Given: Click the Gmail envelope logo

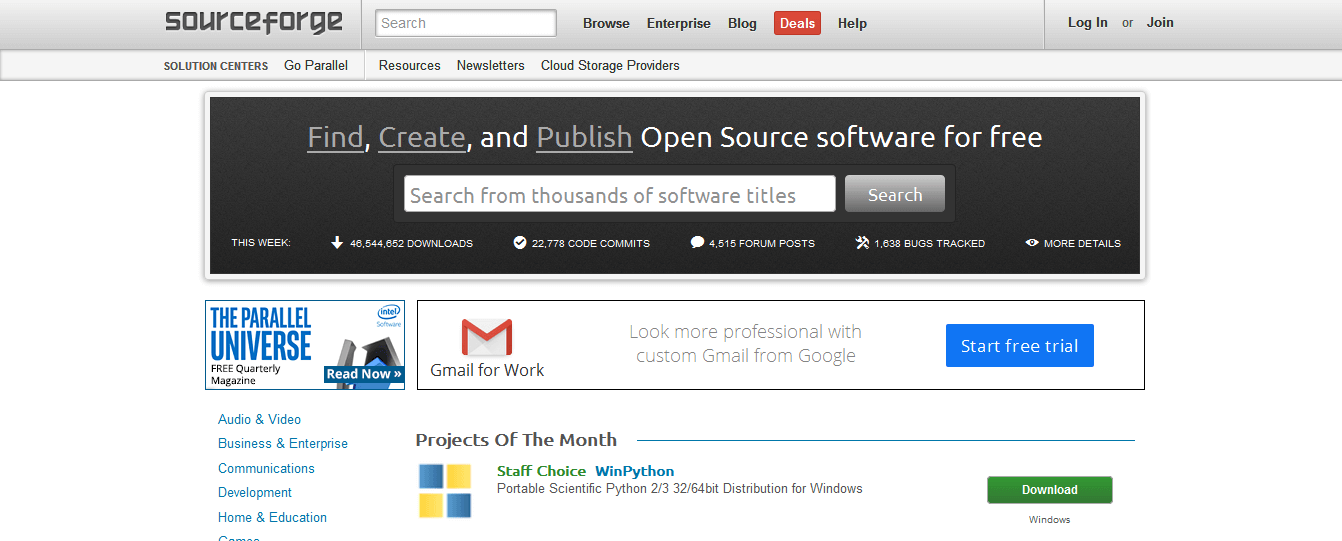Looking at the screenshot, I should point(487,337).
